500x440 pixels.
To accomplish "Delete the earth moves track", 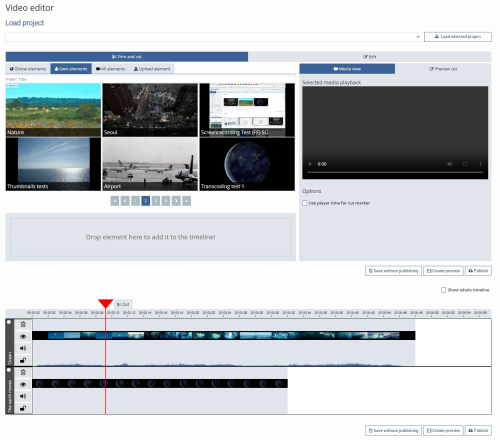I will click(23, 372).
